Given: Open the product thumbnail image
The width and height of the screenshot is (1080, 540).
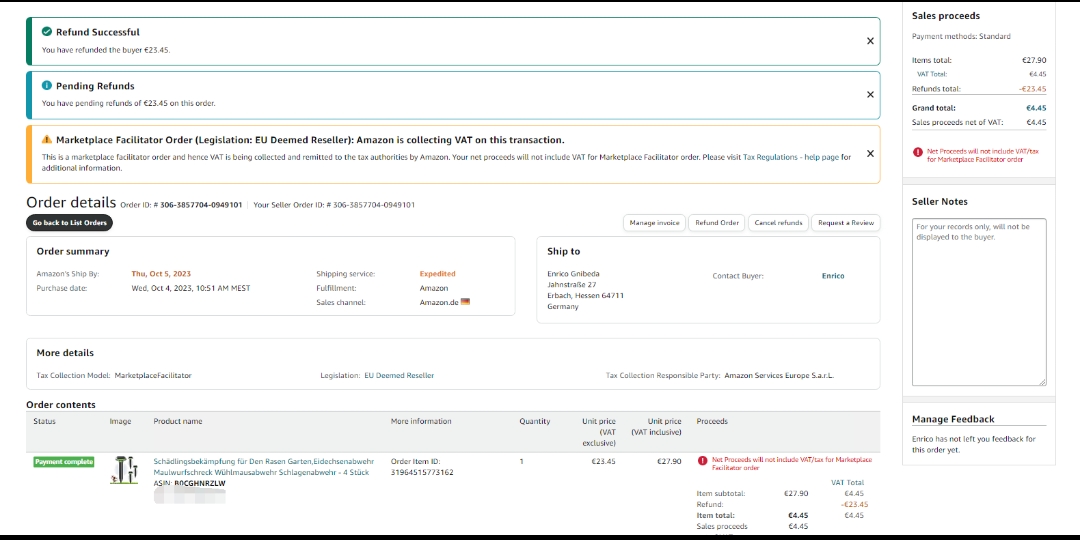Looking at the screenshot, I should tap(124, 470).
